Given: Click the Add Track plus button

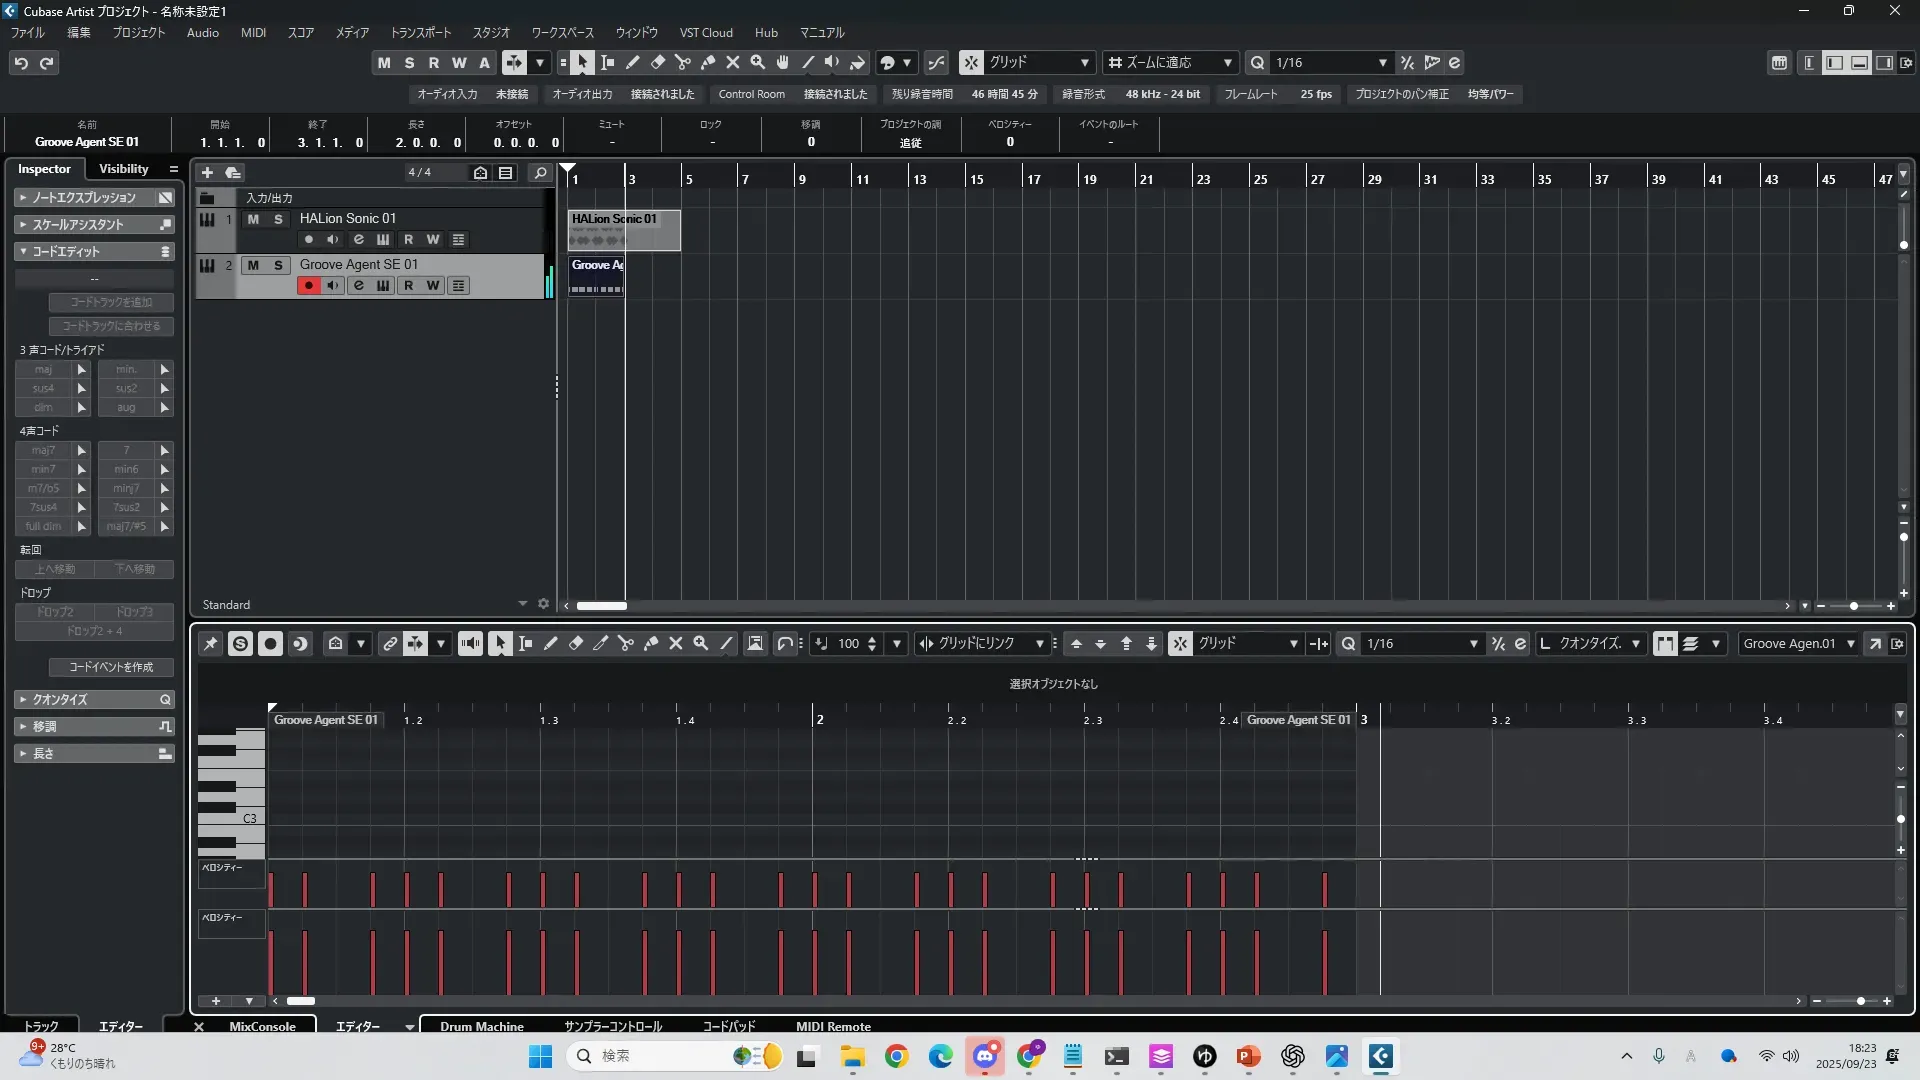Looking at the screenshot, I should tap(207, 172).
